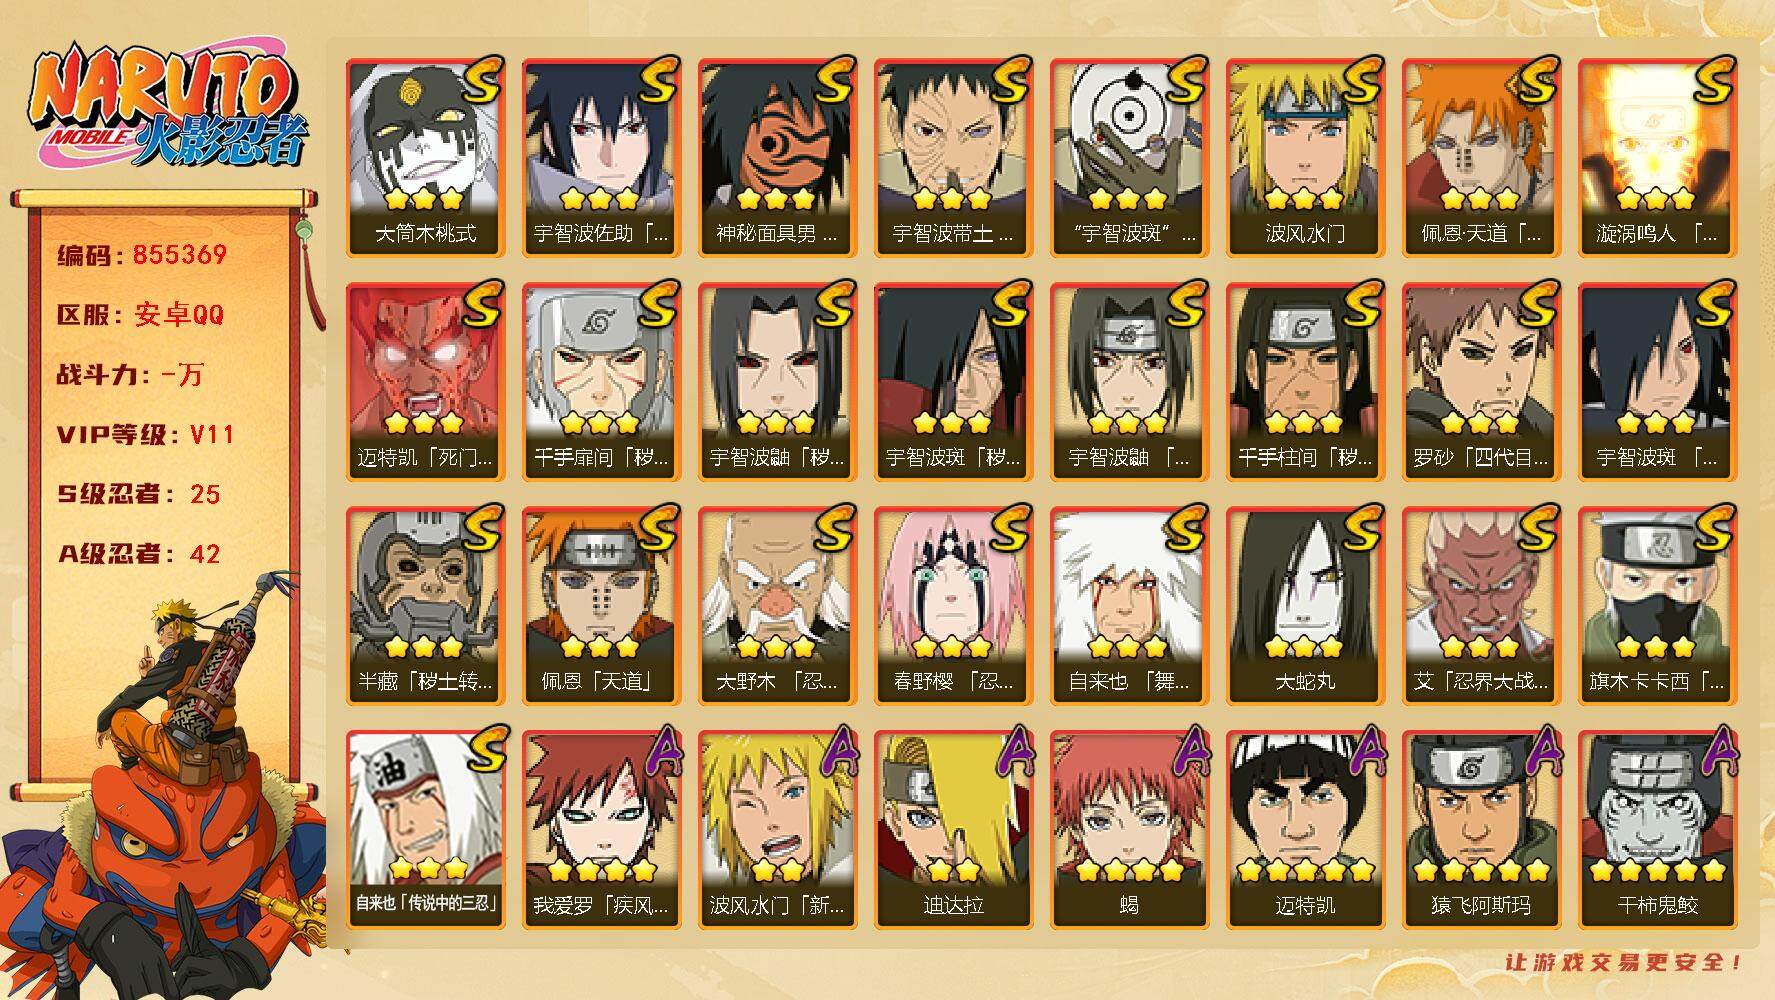Click the VIP等级: V11 label
Image resolution: width=1775 pixels, height=1000 pixels.
tap(145, 435)
